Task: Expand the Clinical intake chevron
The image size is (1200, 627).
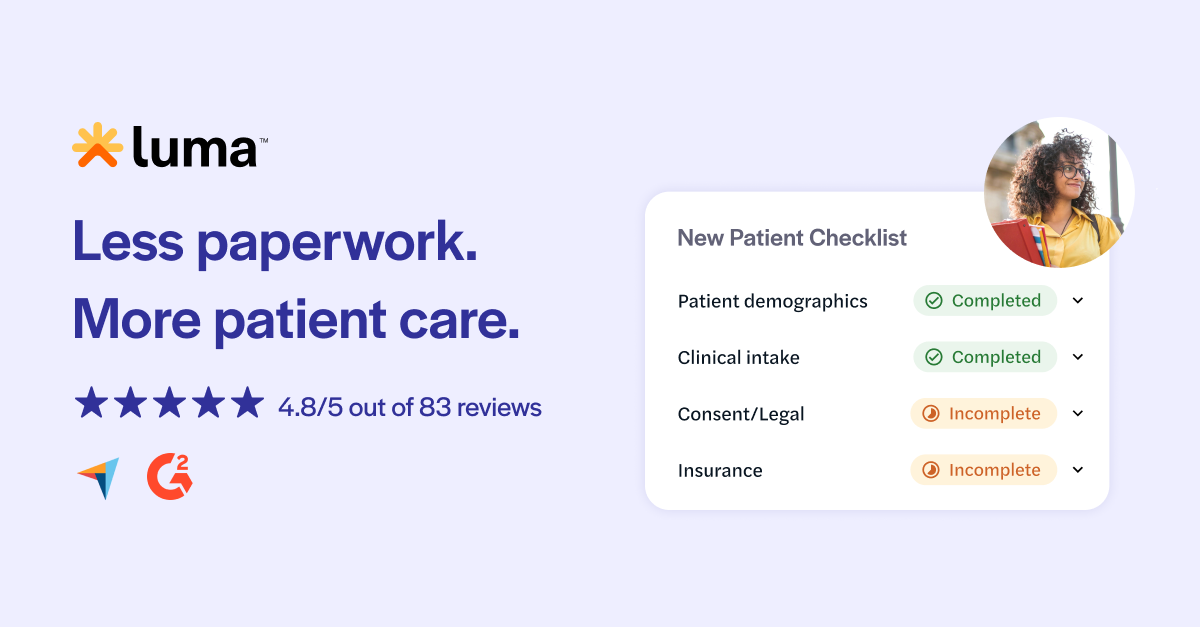Action: (x=1077, y=357)
